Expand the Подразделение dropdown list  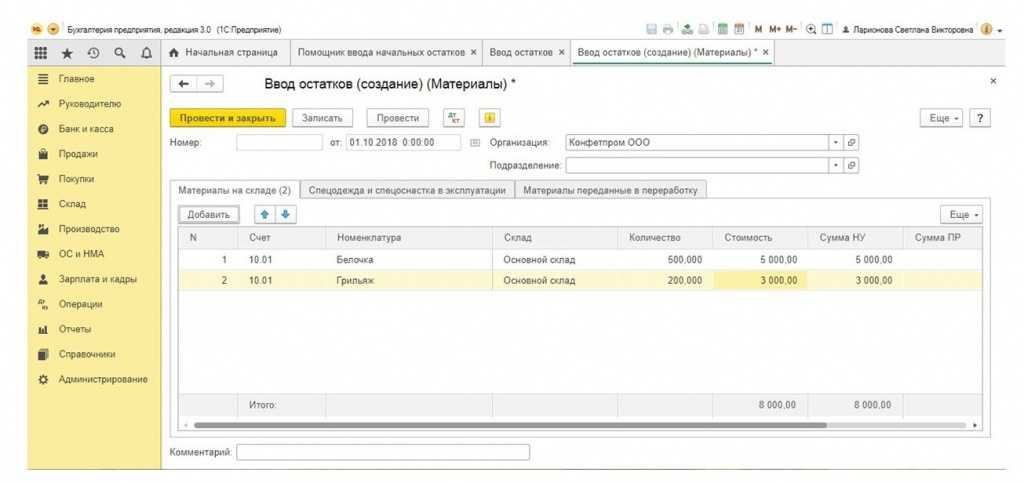[x=836, y=166]
